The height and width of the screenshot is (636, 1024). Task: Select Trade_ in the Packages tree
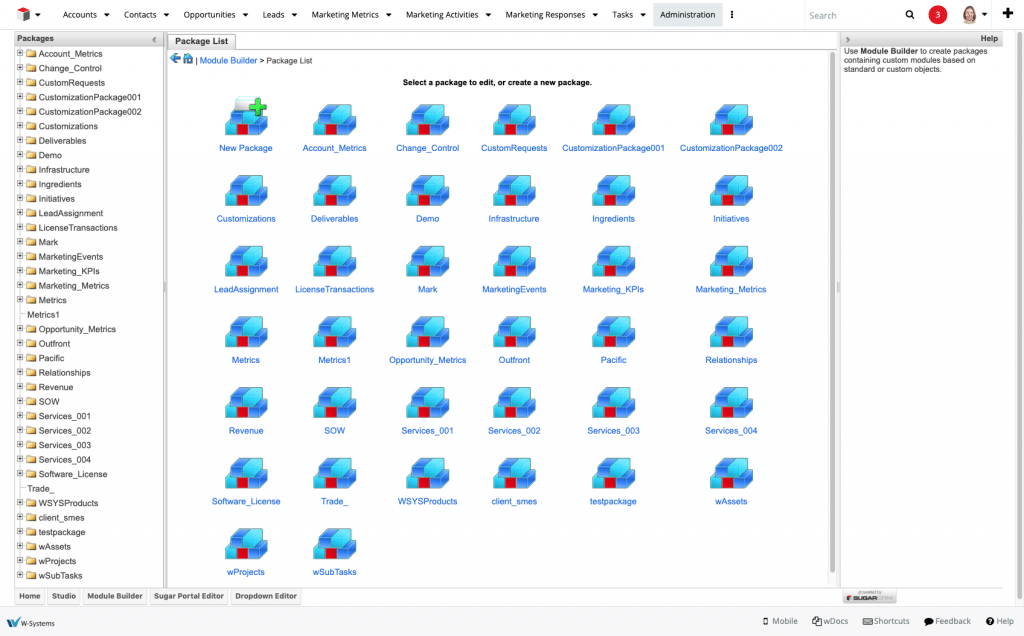(x=40, y=488)
